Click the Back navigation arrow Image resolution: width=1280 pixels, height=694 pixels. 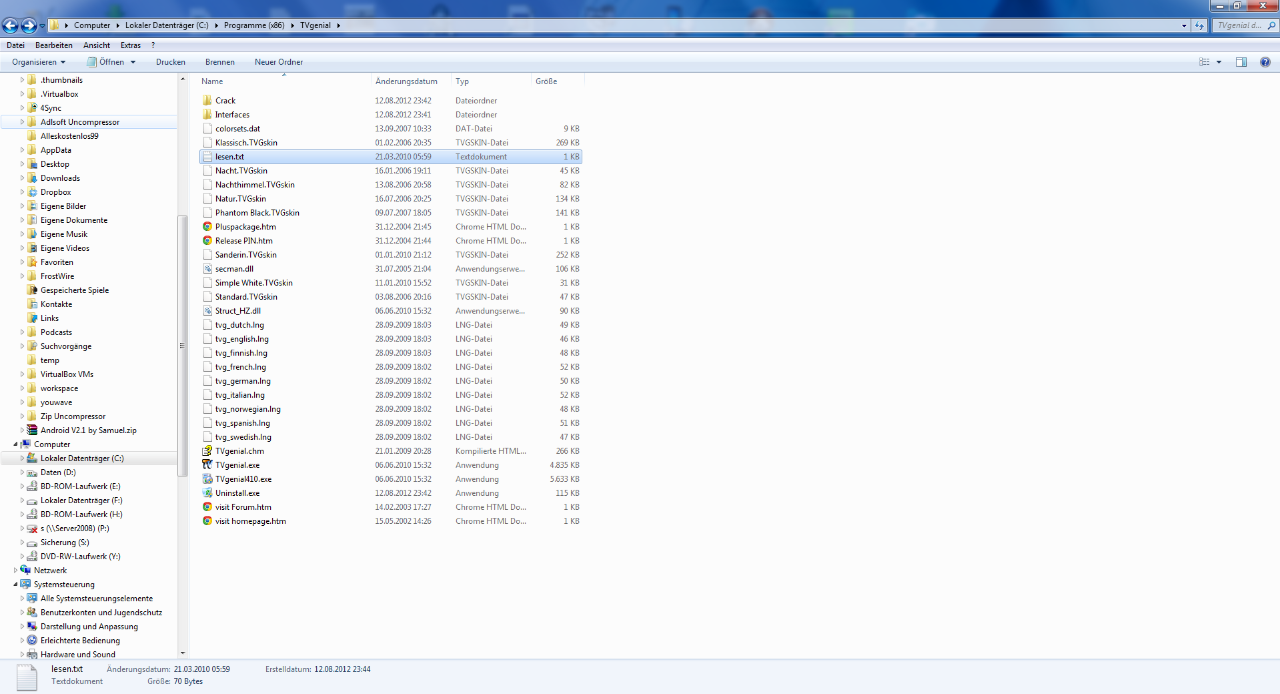coord(10,25)
